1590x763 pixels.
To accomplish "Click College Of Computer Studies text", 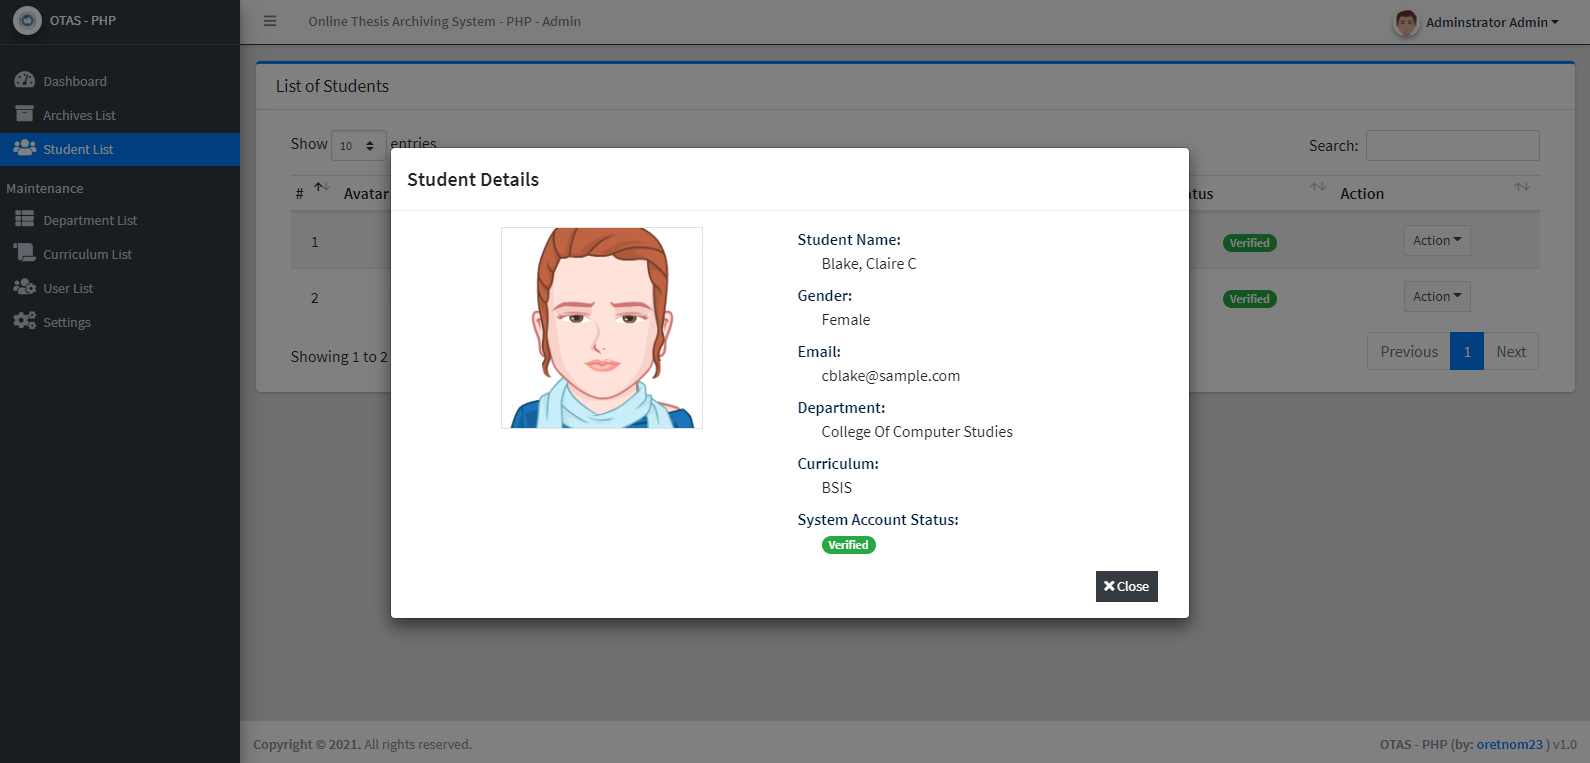I will [917, 432].
